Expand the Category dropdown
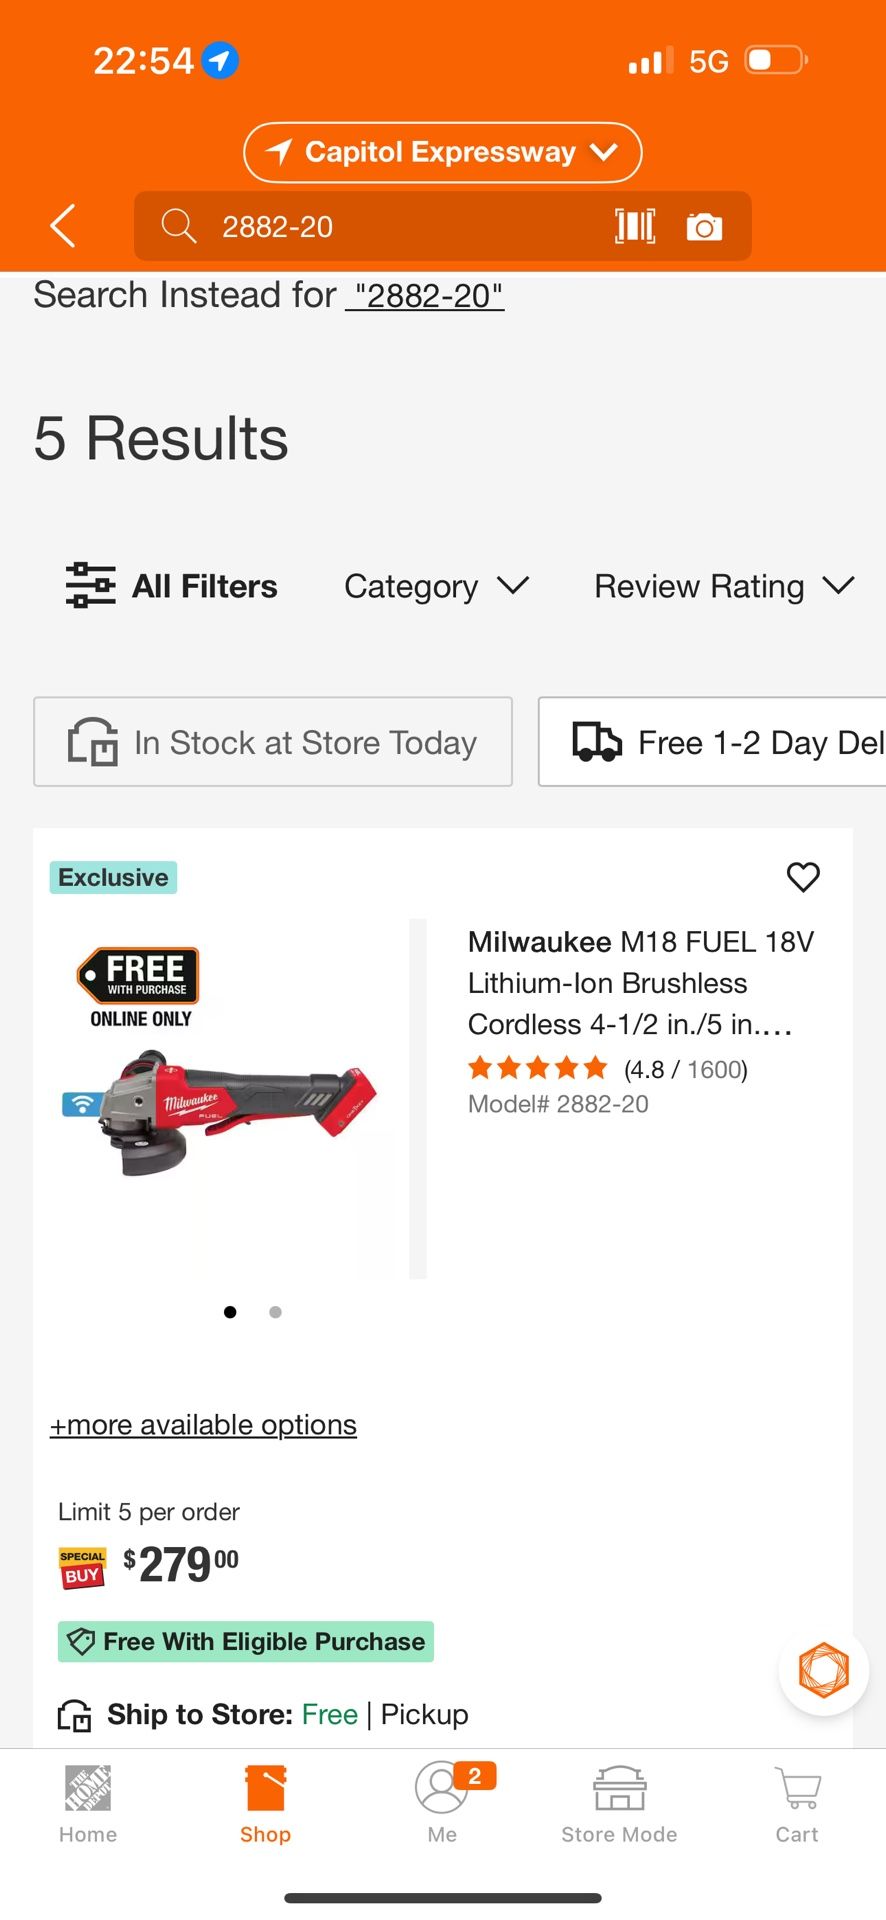The width and height of the screenshot is (886, 1920). coord(436,586)
